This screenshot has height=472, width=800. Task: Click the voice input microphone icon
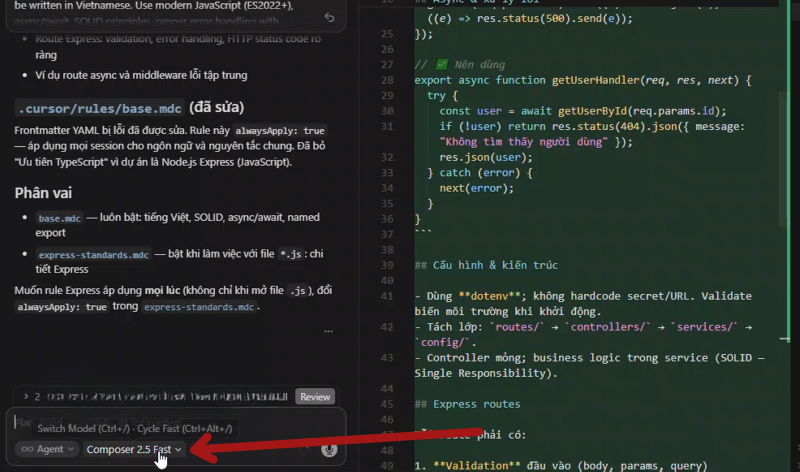coord(329,449)
